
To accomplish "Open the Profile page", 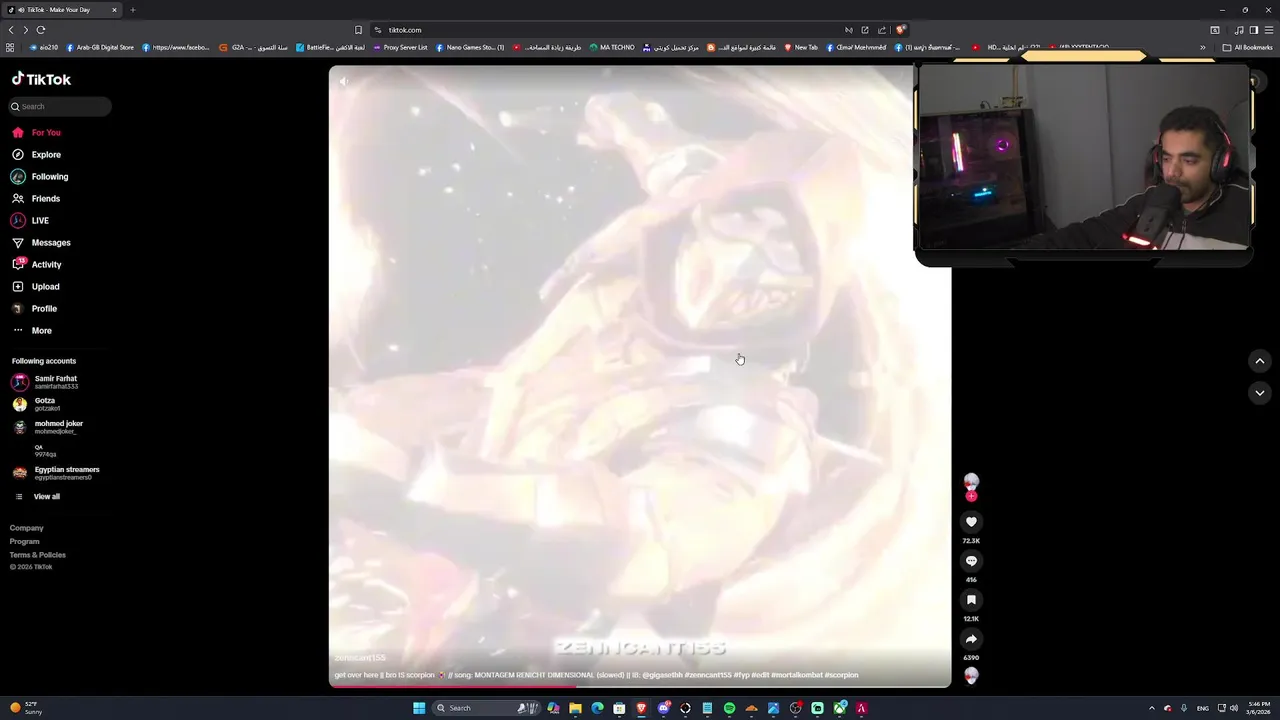I will click(x=35, y=308).
